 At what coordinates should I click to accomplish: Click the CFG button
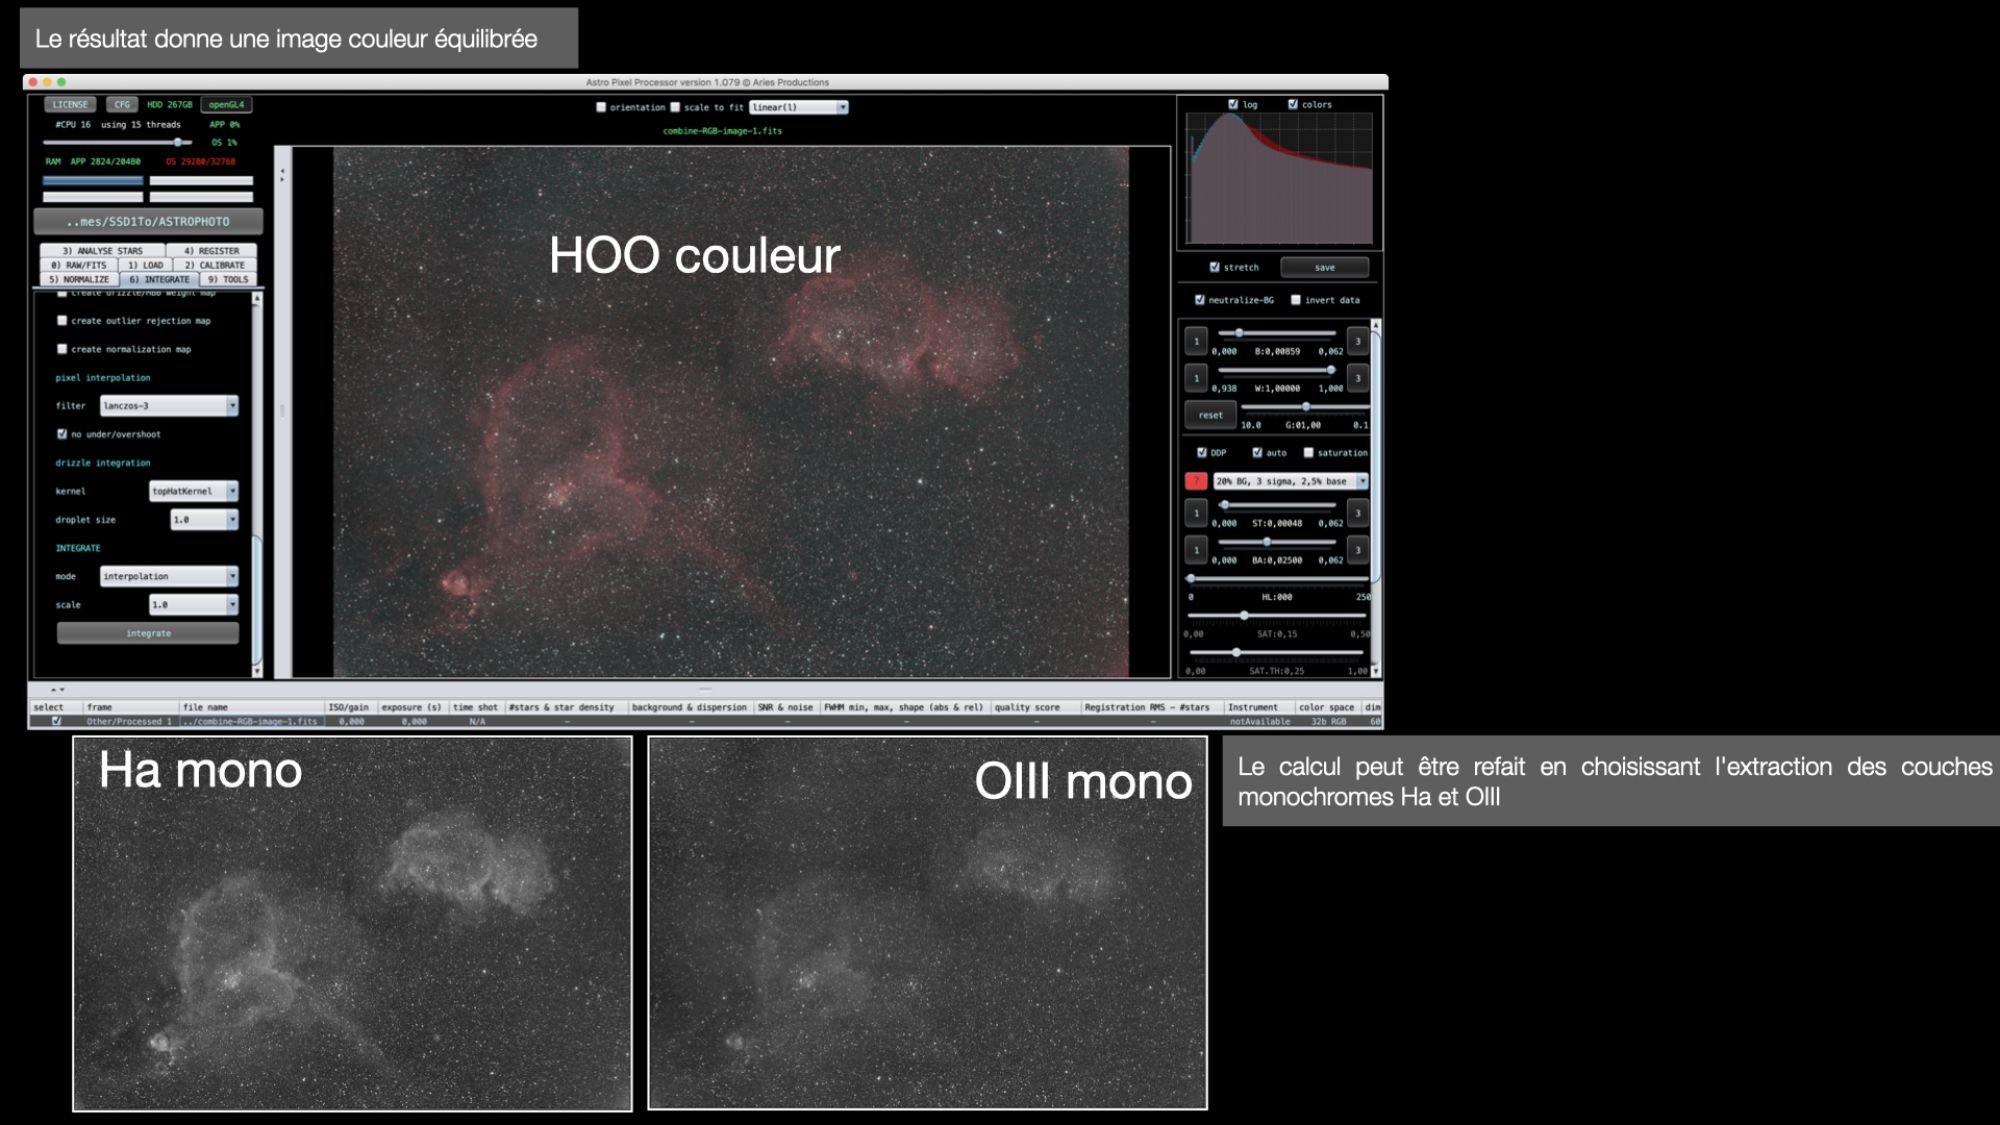click(122, 104)
